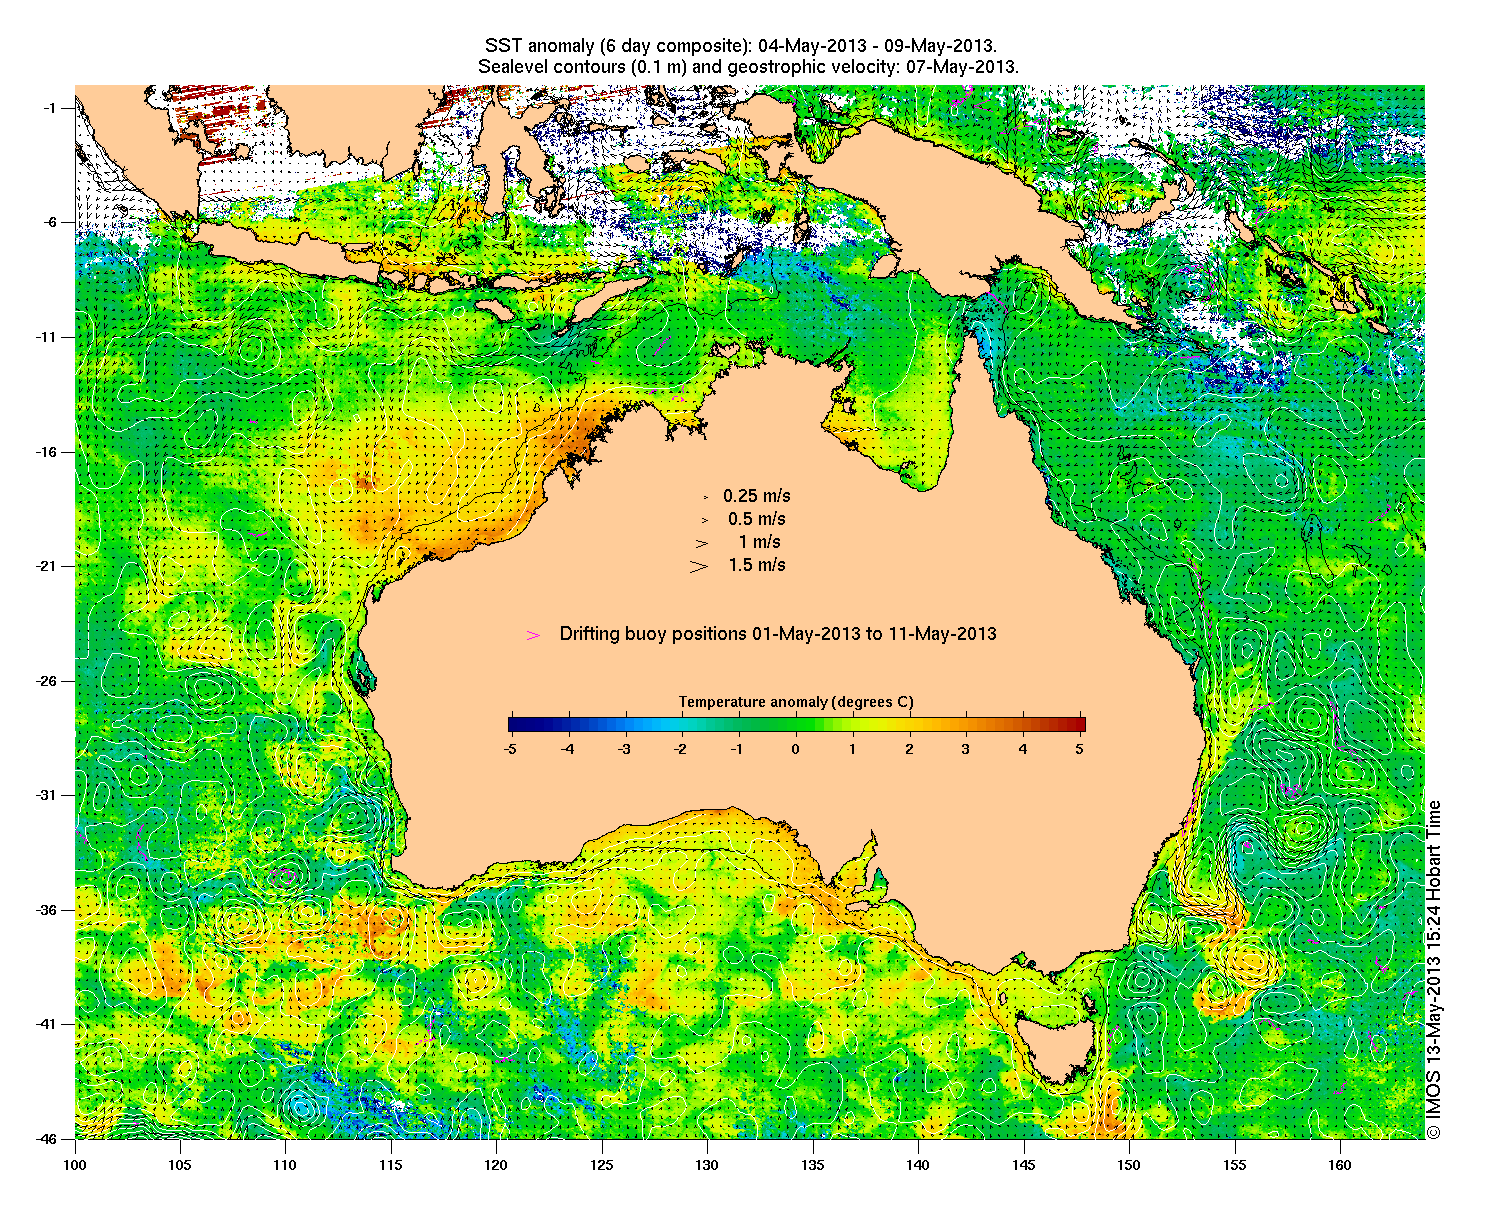Click longitude axis label '145'
This screenshot has width=1500, height=1225.
1024,1164
